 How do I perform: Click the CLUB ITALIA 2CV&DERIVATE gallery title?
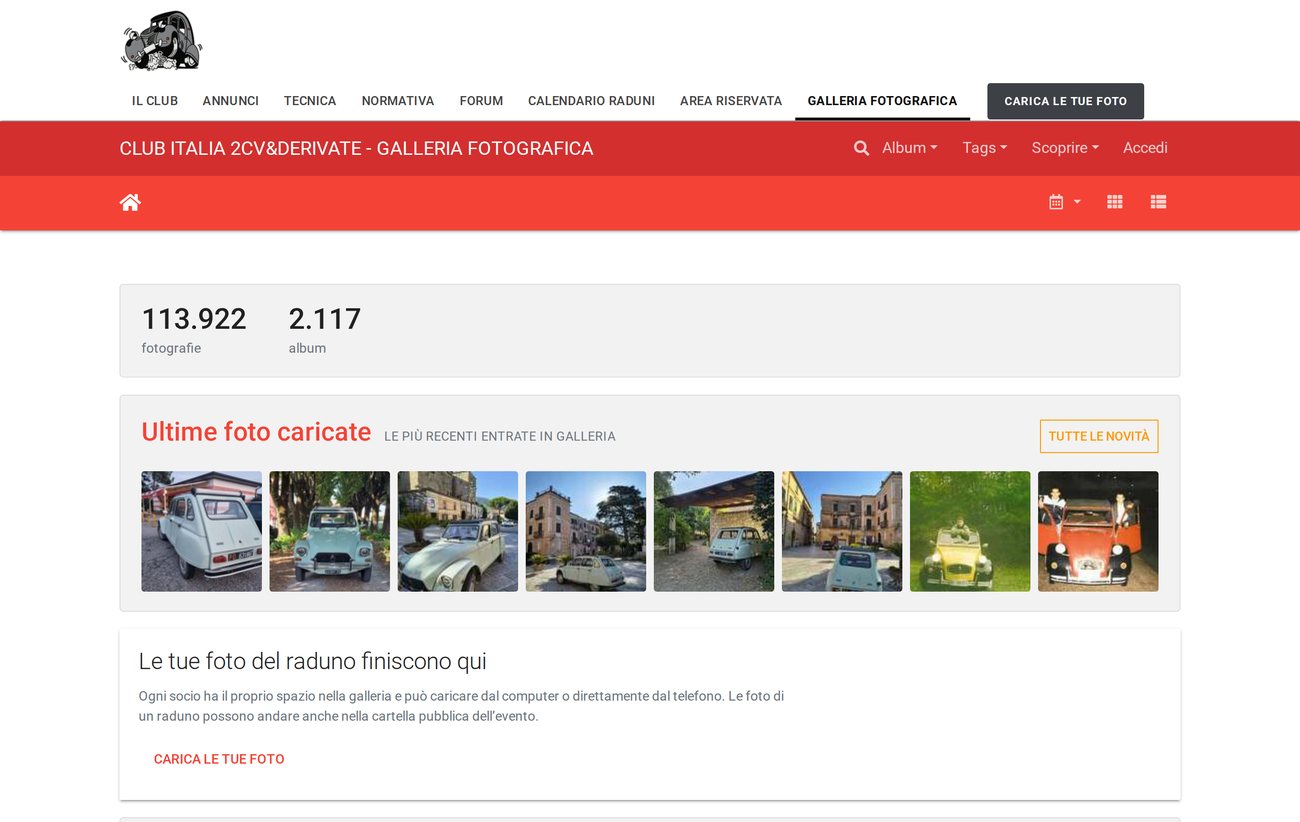(356, 148)
